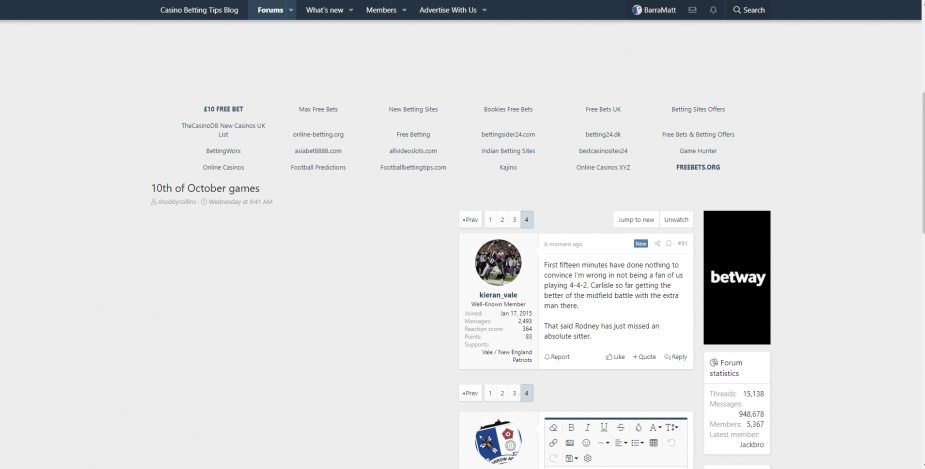This screenshot has height=469, width=925.
Task: Open the smilies emoji picker
Action: tap(586, 442)
